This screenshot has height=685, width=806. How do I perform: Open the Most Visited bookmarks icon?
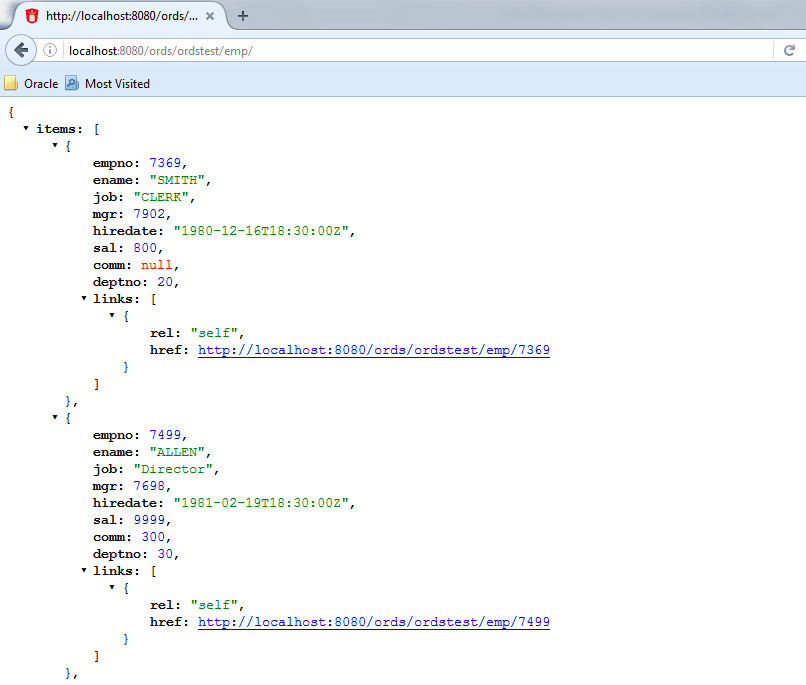(x=72, y=83)
